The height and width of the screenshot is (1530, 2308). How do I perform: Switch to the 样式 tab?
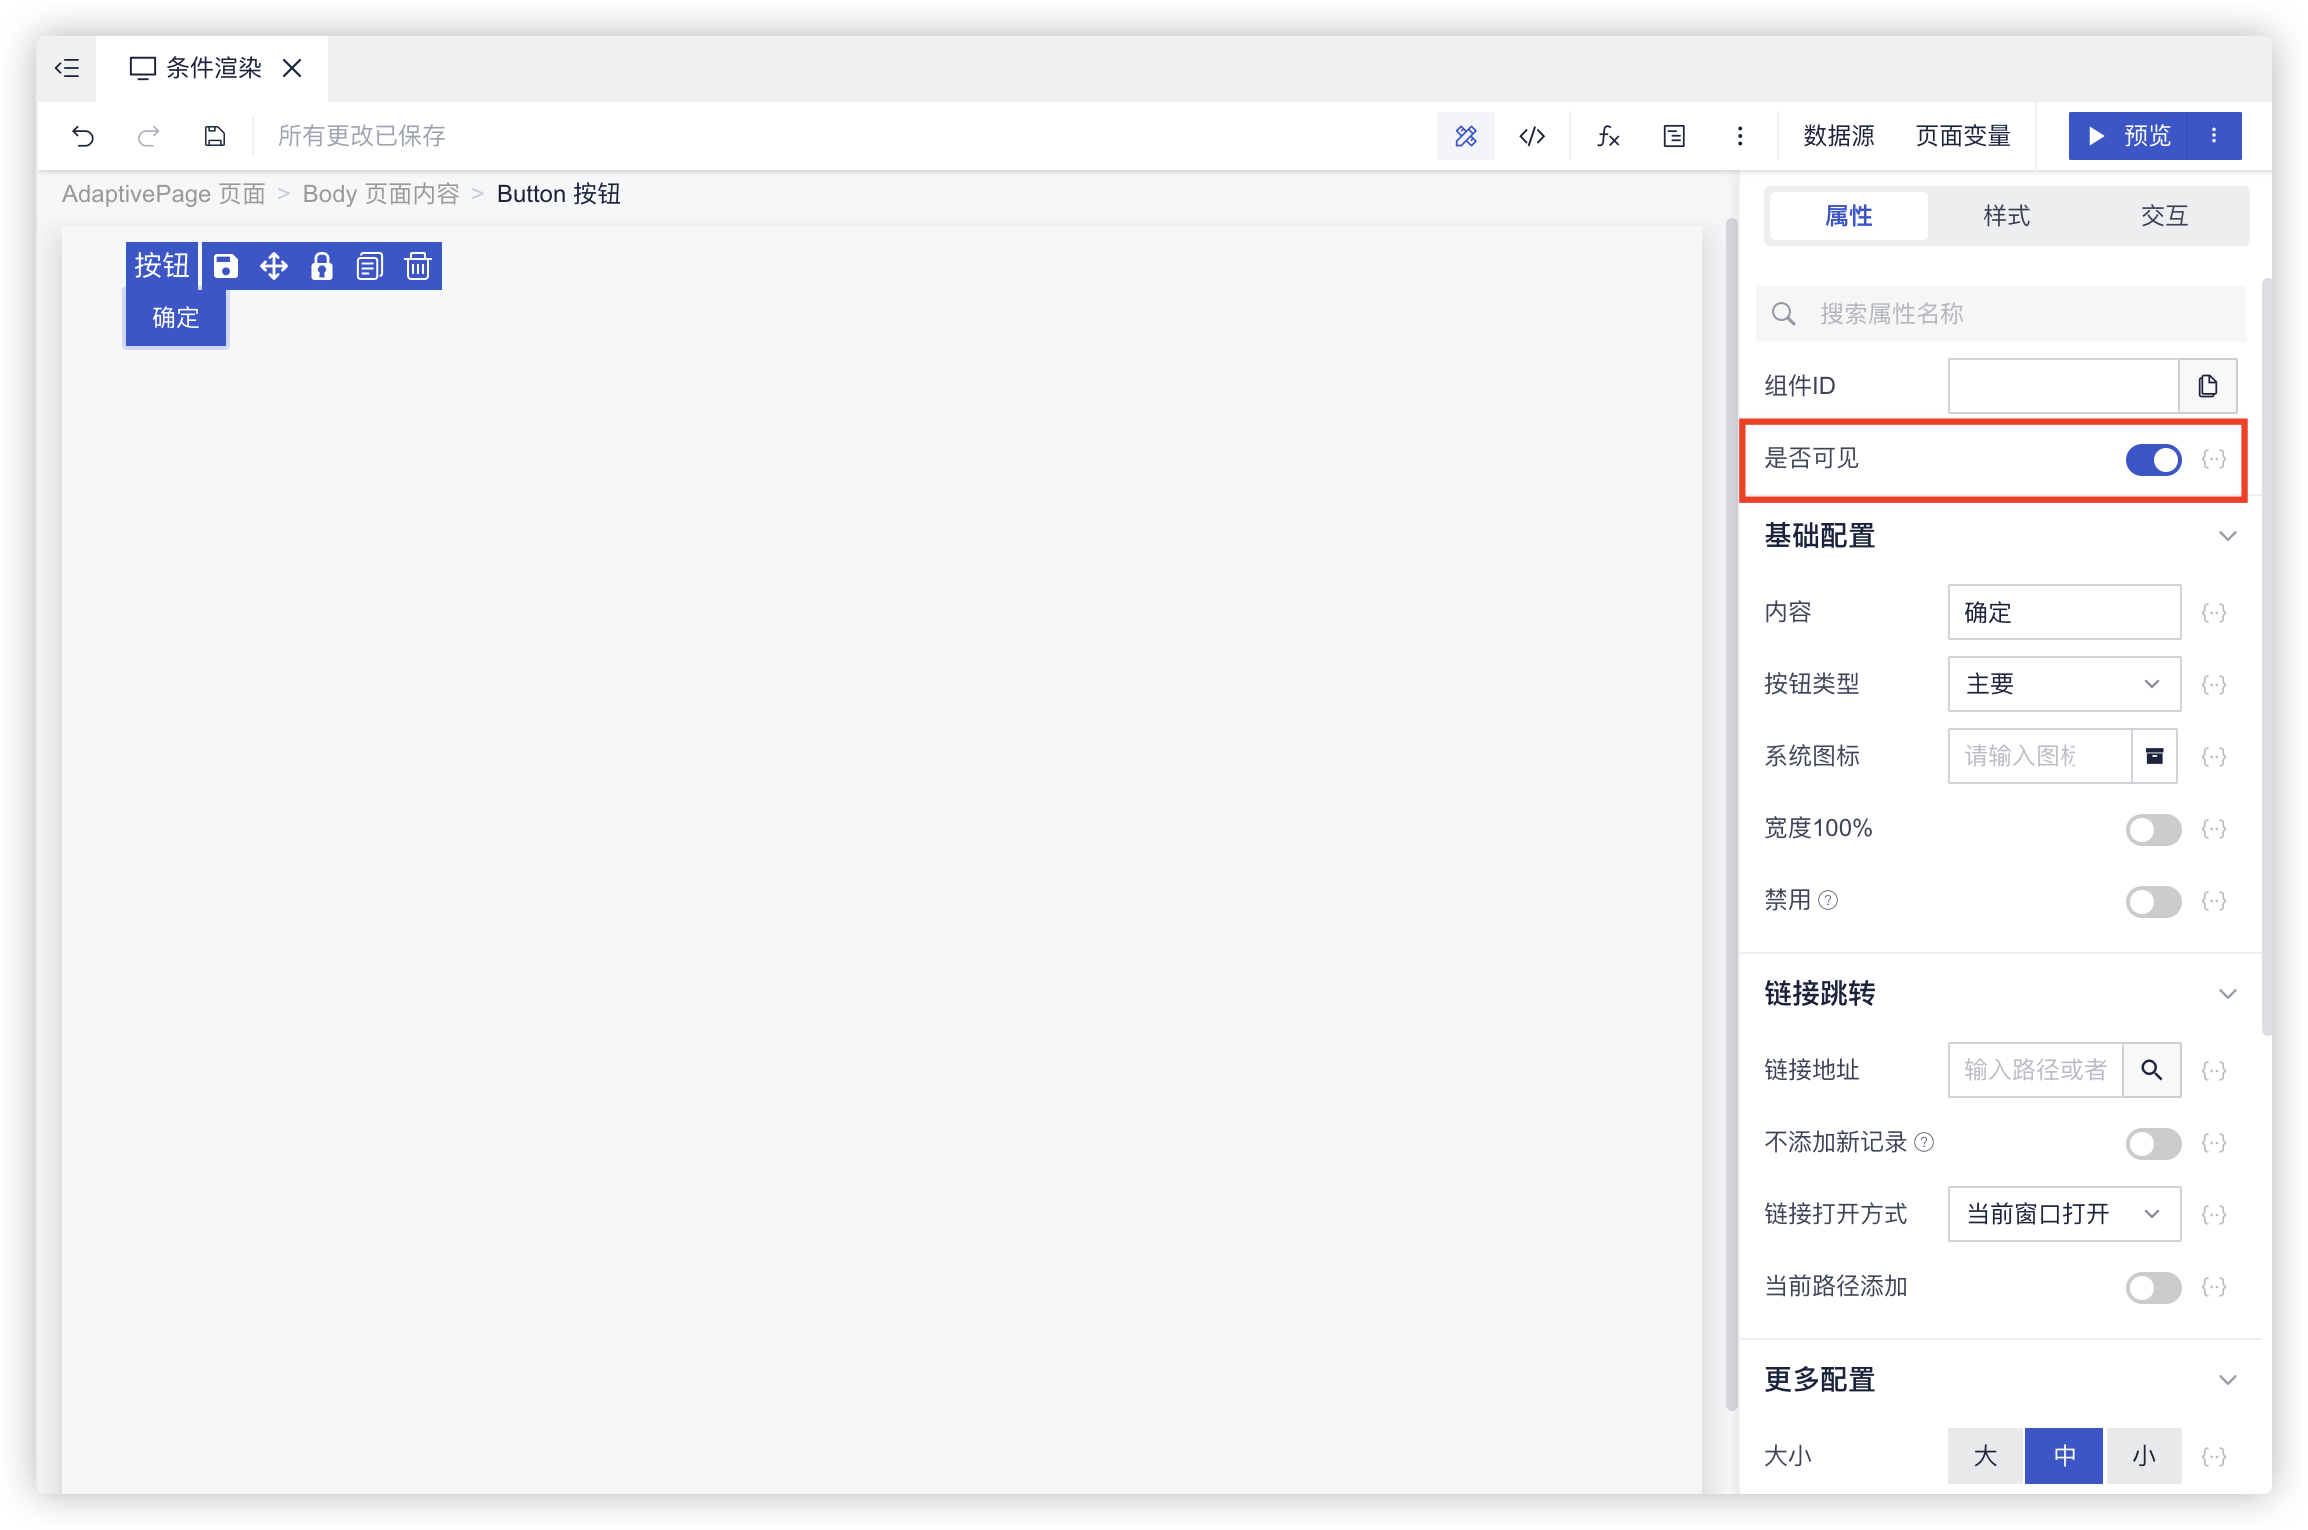(2006, 216)
